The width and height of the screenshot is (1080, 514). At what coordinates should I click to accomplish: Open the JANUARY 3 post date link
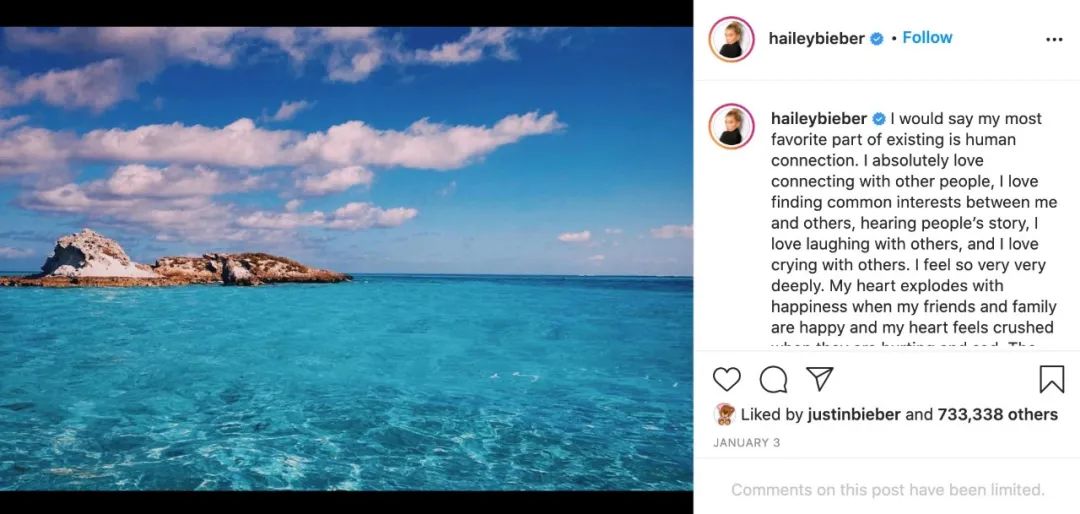[x=747, y=443]
